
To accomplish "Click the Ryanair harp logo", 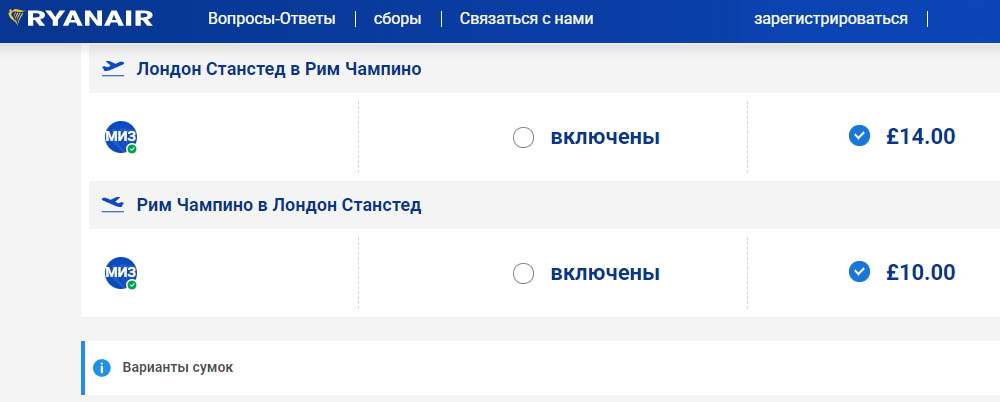I will click(17, 18).
